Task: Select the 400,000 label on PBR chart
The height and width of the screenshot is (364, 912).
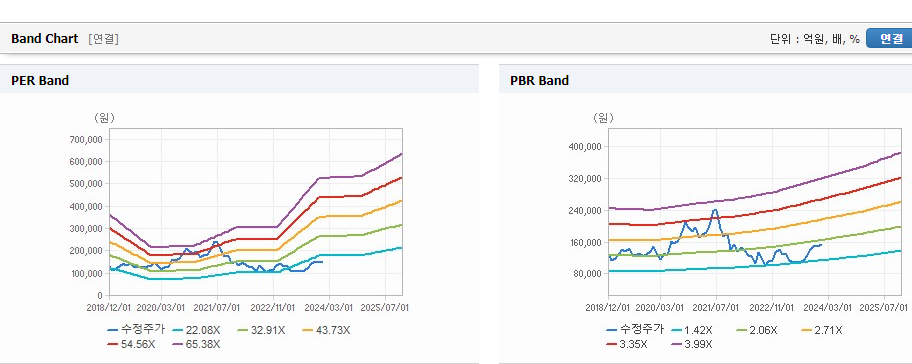Action: point(586,146)
